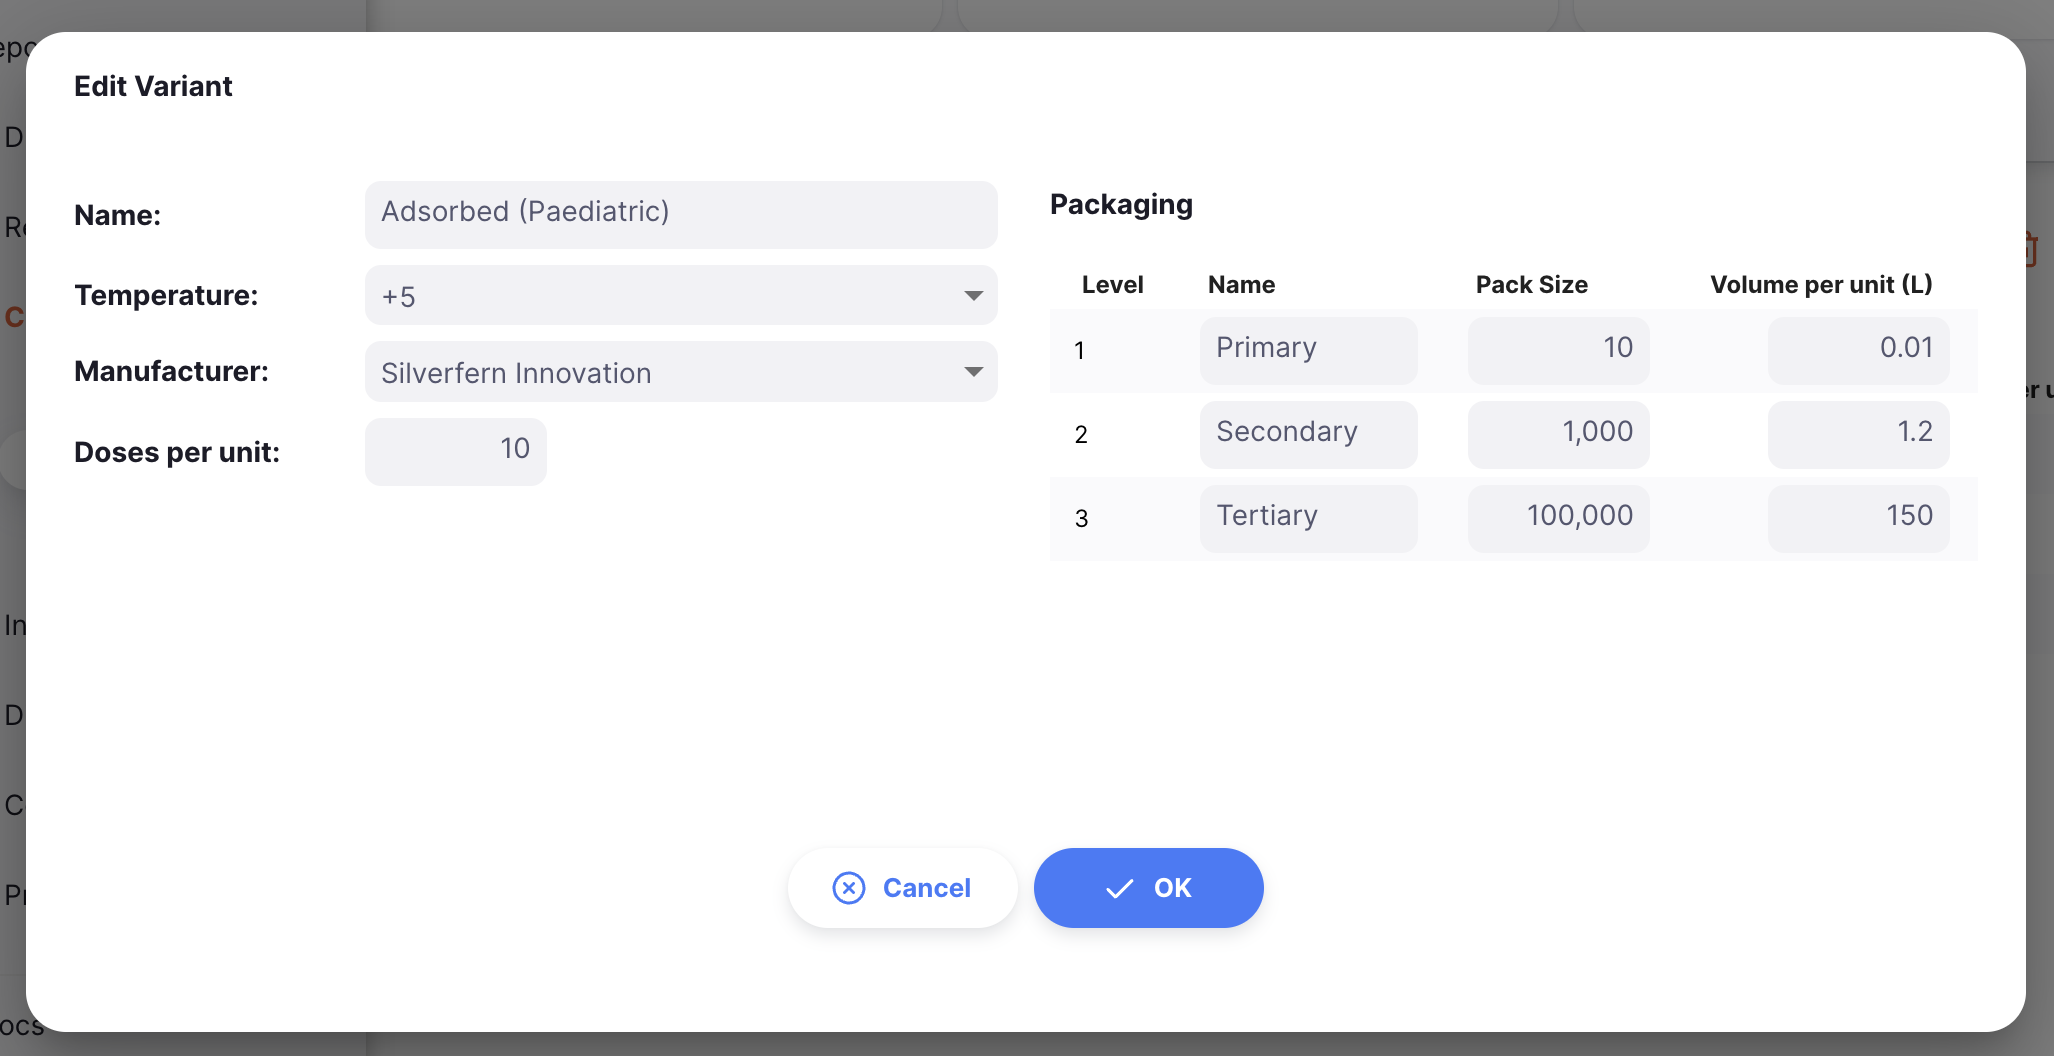This screenshot has height=1056, width=2054.
Task: Select the Silverfern Innovation manufacturer combo box
Action: 681,372
